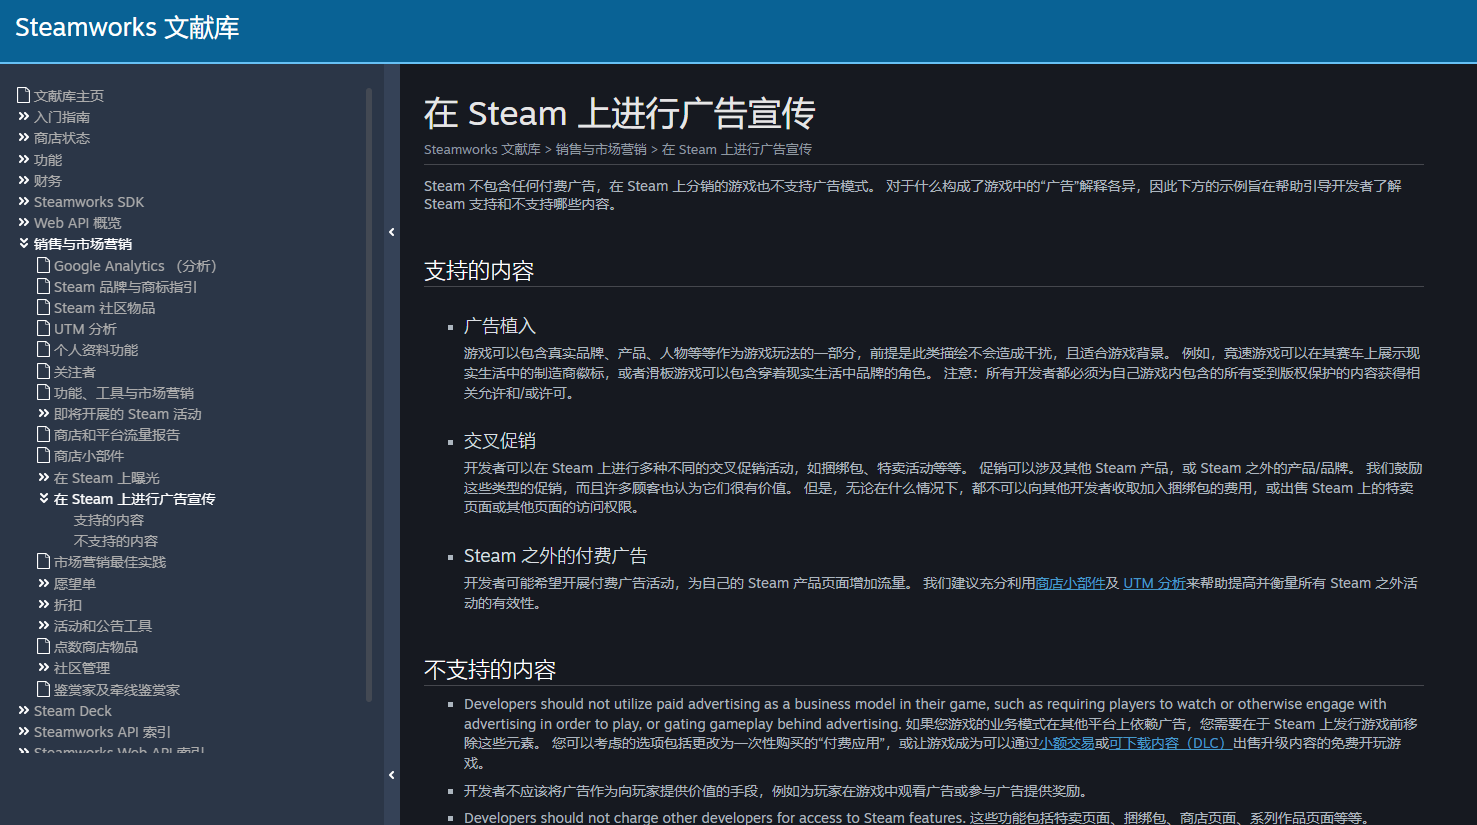The image size is (1477, 825).
Task: Expand the 愿望单 chevron
Action: coord(44,583)
